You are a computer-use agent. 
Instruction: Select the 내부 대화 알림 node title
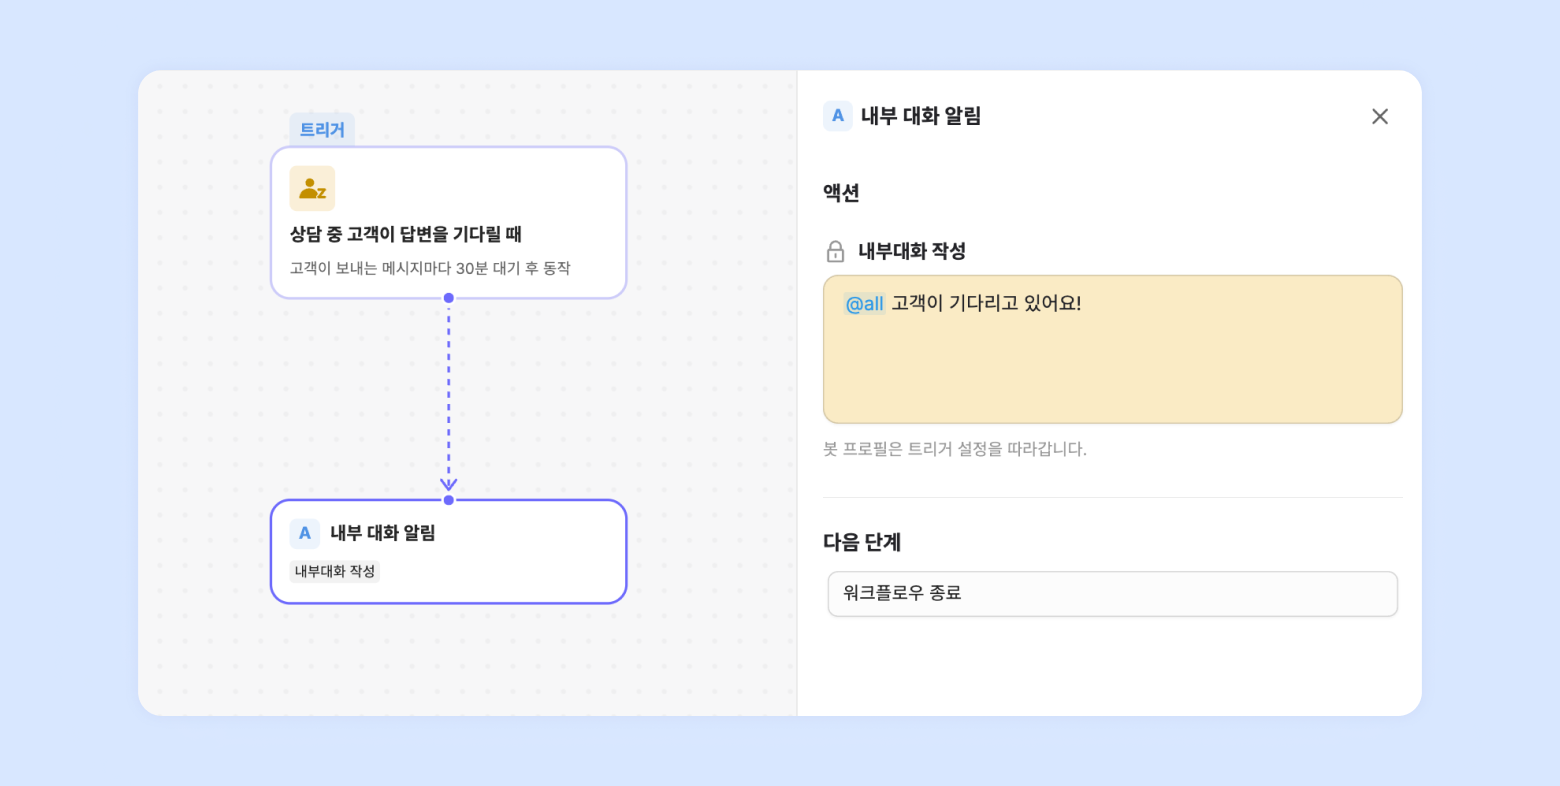coord(383,534)
